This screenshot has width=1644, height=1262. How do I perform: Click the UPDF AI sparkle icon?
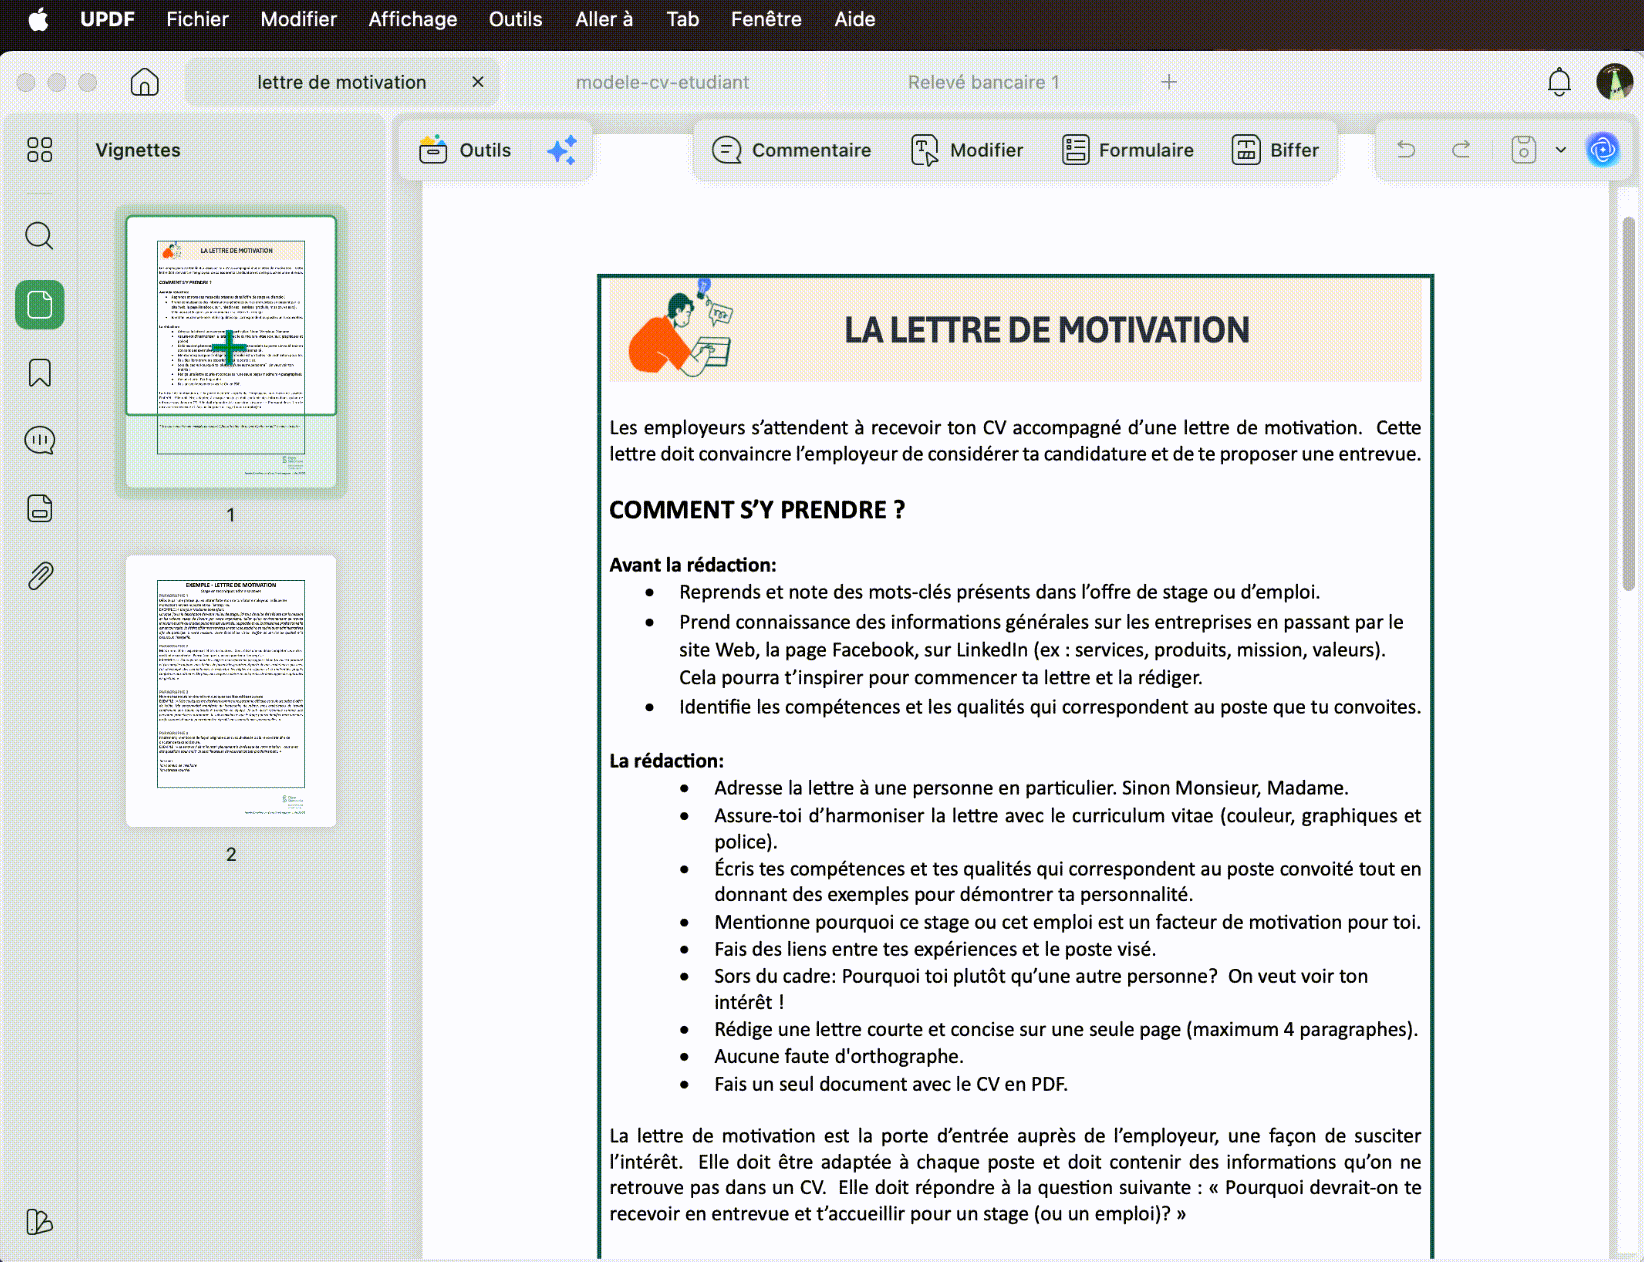point(562,150)
